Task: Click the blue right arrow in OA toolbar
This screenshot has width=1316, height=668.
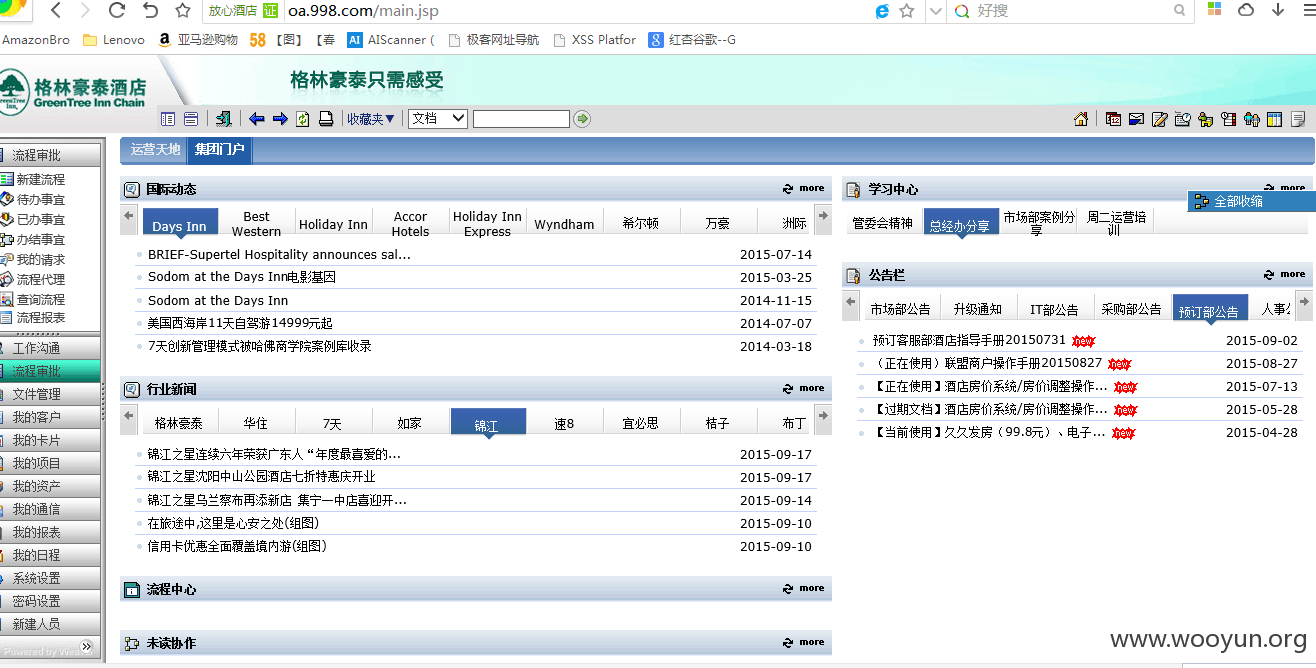Action: point(280,119)
